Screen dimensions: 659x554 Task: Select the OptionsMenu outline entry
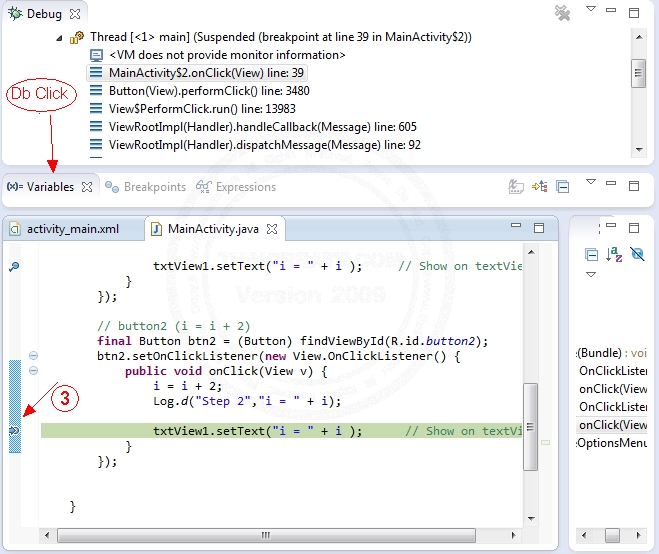tap(611, 443)
